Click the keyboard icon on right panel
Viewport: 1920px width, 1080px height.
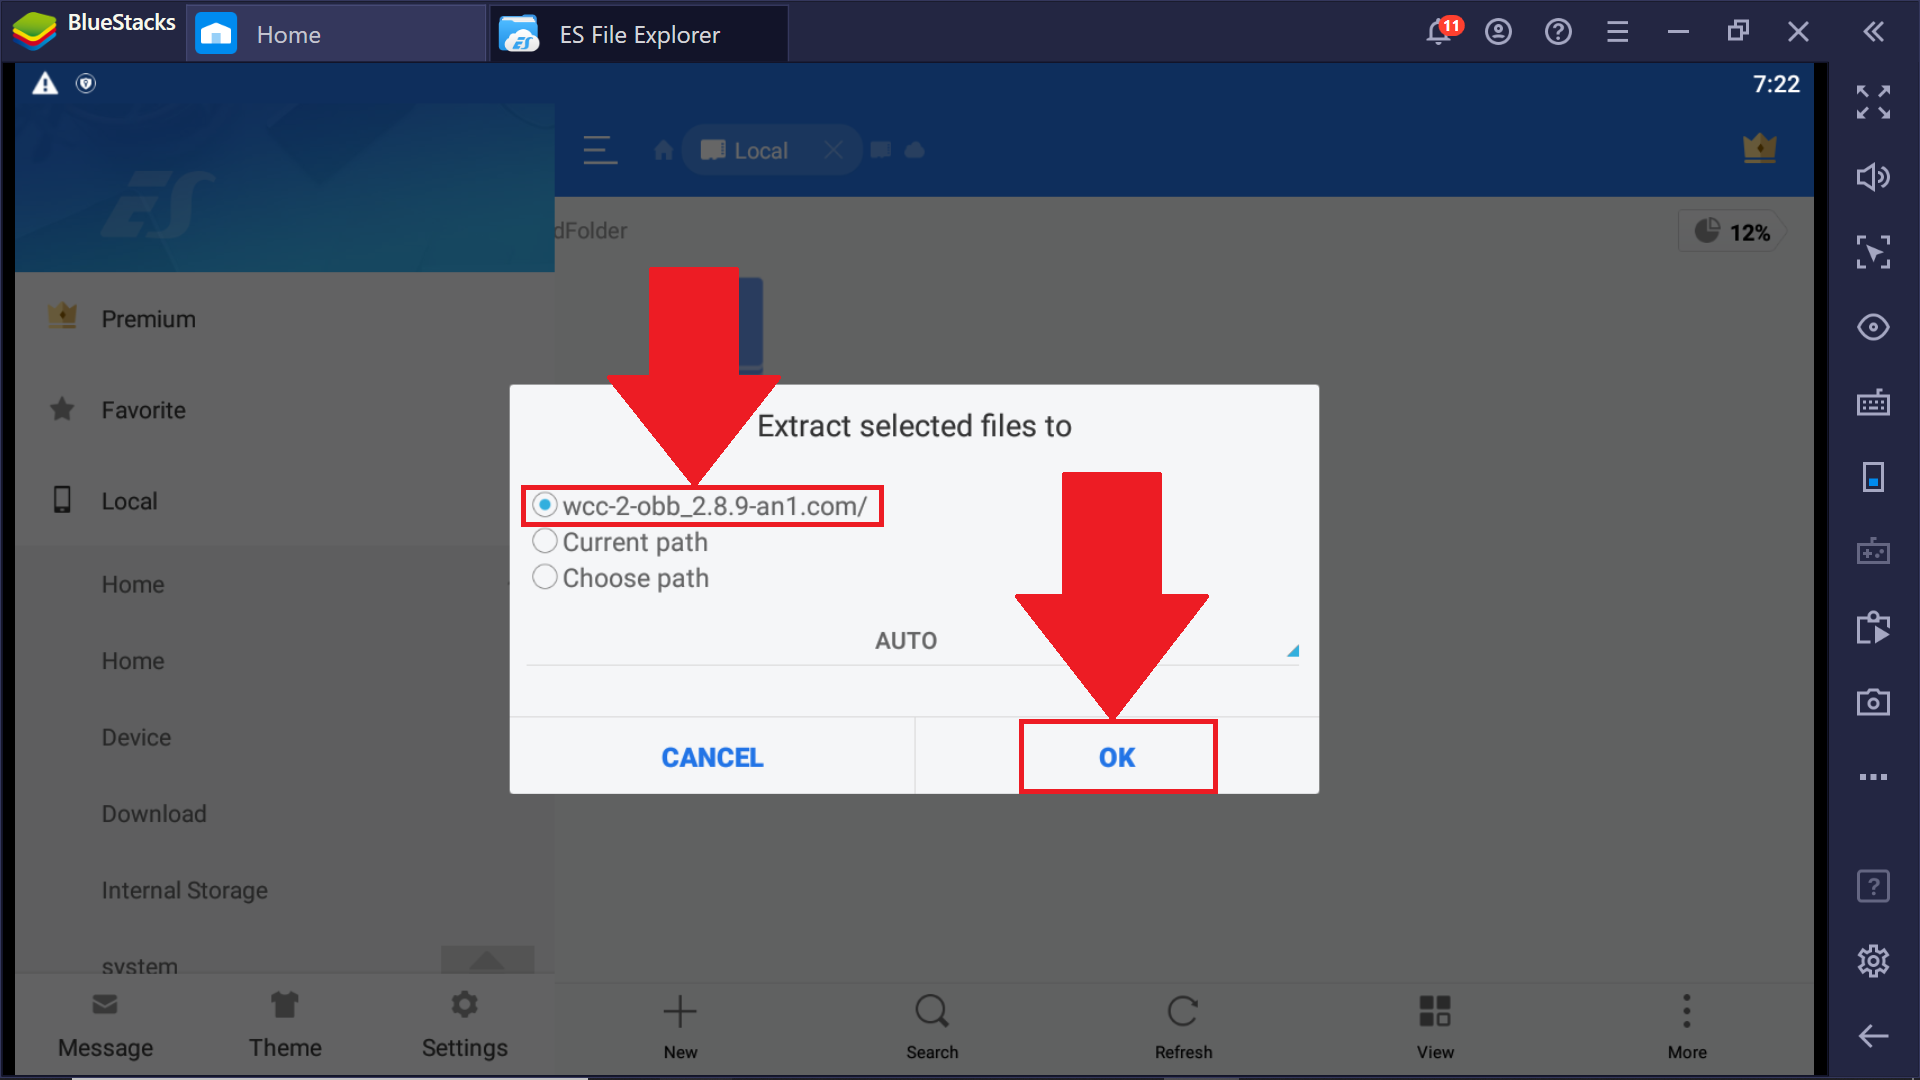[1875, 405]
